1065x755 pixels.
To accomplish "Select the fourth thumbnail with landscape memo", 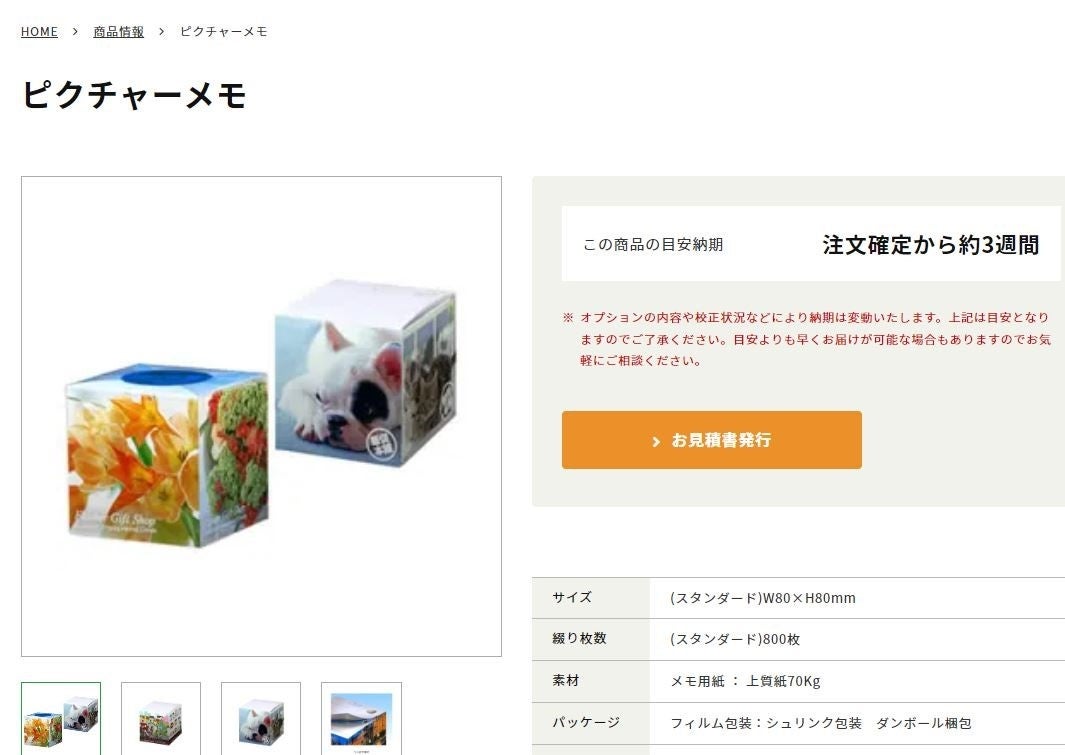I will pyautogui.click(x=361, y=719).
